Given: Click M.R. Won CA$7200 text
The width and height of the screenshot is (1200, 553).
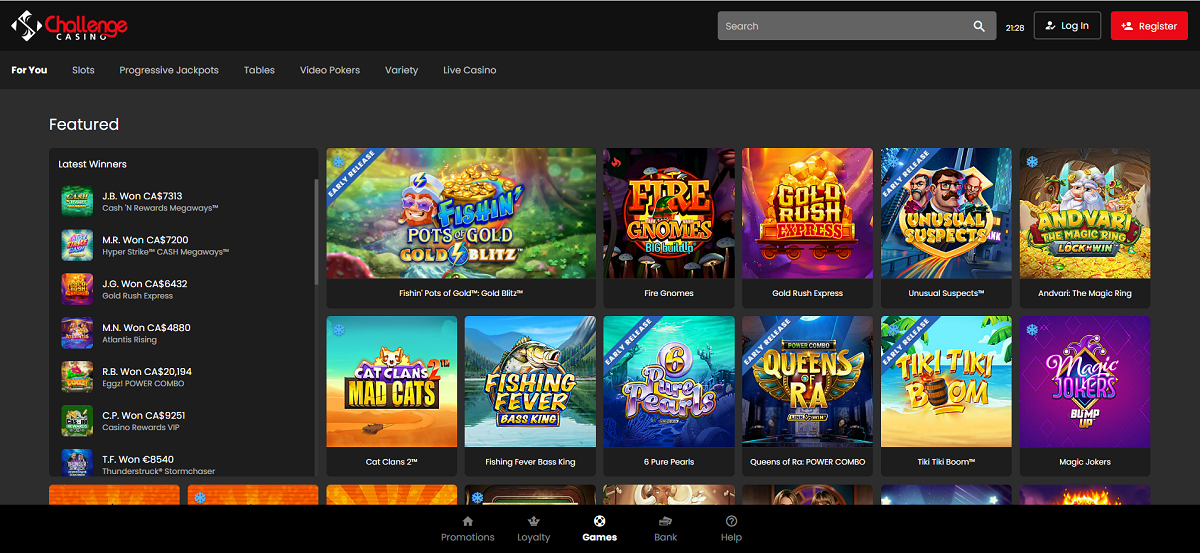Looking at the screenshot, I should click(x=145, y=240).
